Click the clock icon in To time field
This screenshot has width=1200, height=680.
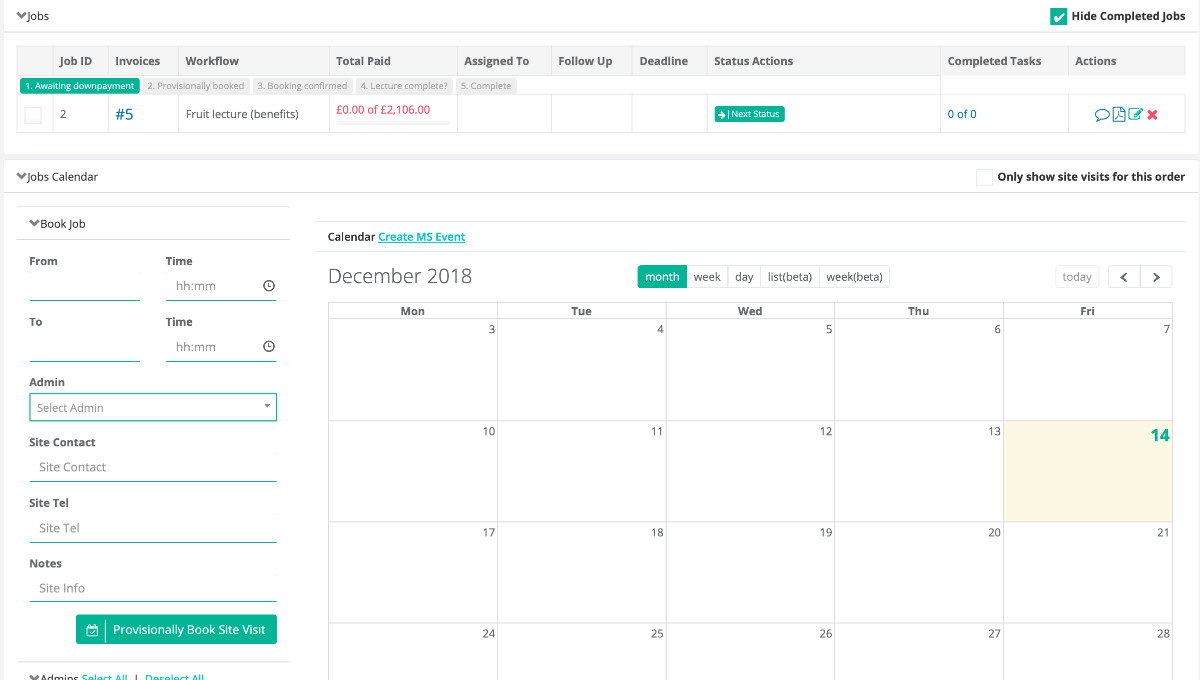point(269,347)
